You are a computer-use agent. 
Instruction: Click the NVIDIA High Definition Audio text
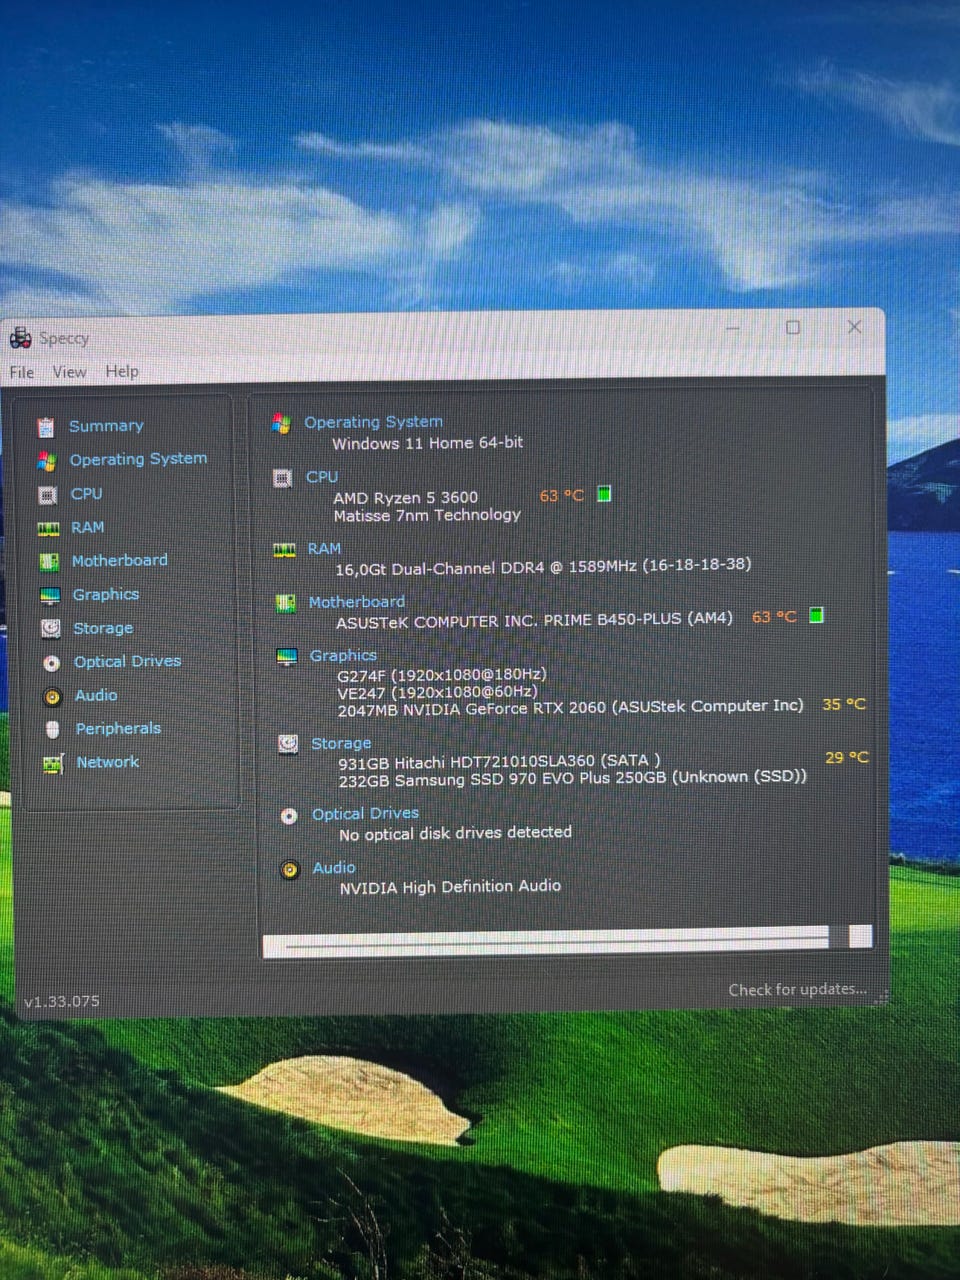(450, 887)
